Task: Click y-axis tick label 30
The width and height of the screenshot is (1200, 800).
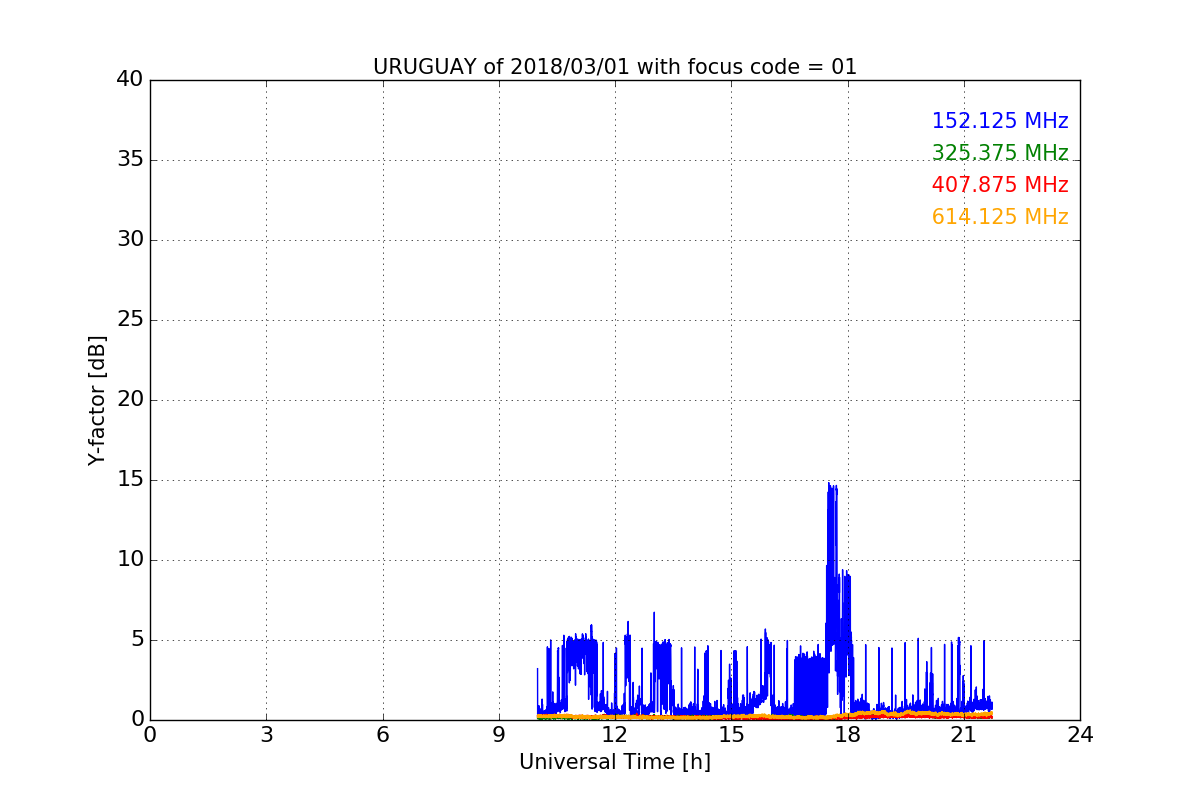Action: click(x=130, y=240)
